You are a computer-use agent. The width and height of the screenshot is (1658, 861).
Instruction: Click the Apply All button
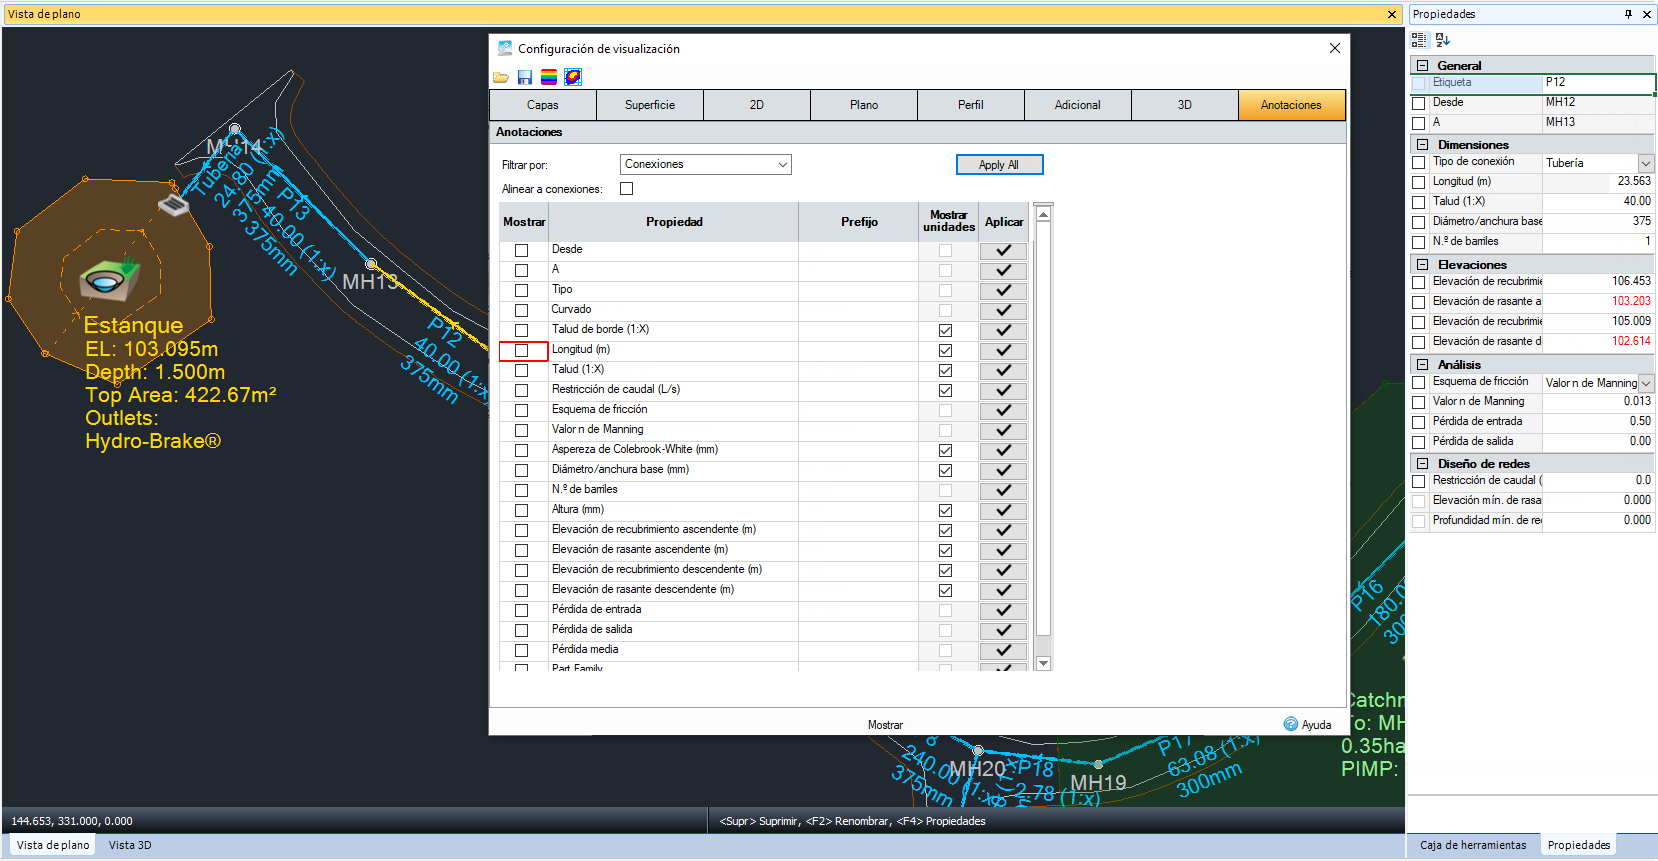(x=999, y=165)
